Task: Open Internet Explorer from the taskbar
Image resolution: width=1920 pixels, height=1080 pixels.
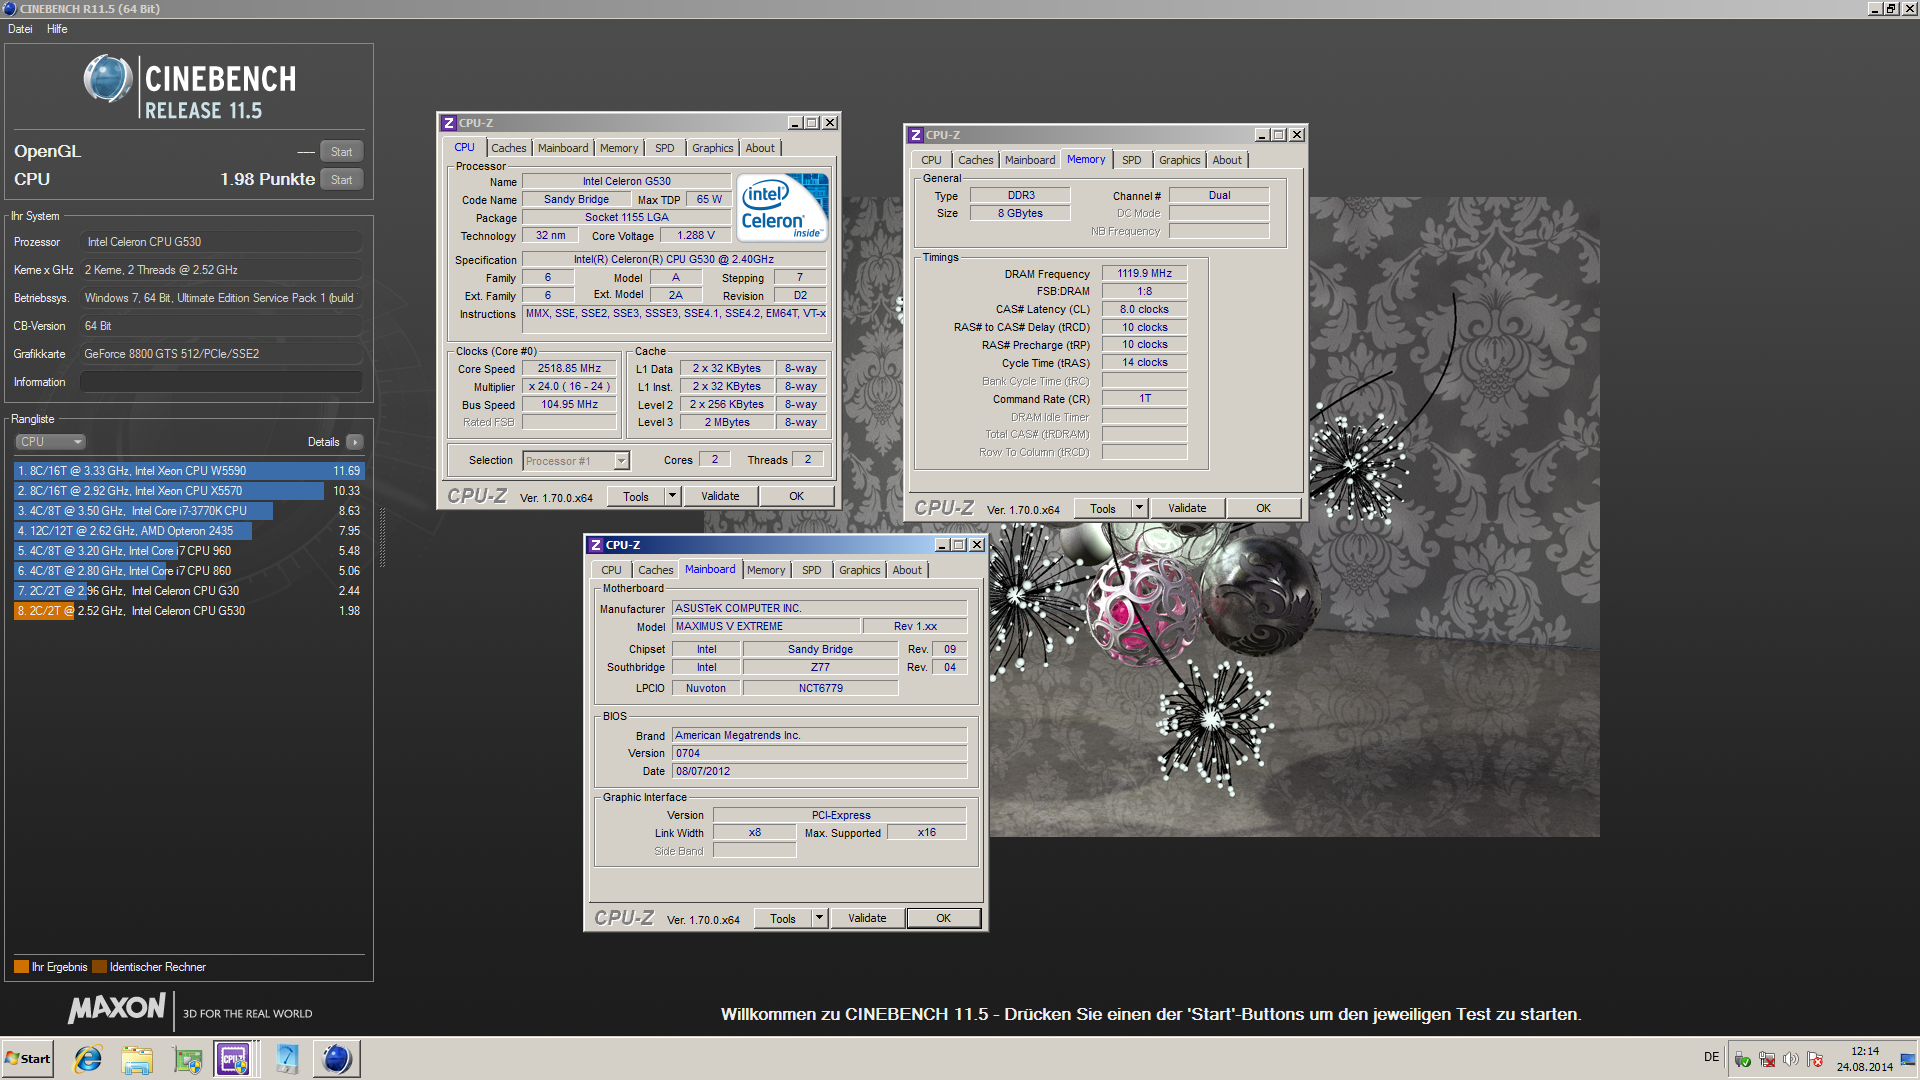Action: click(88, 1059)
